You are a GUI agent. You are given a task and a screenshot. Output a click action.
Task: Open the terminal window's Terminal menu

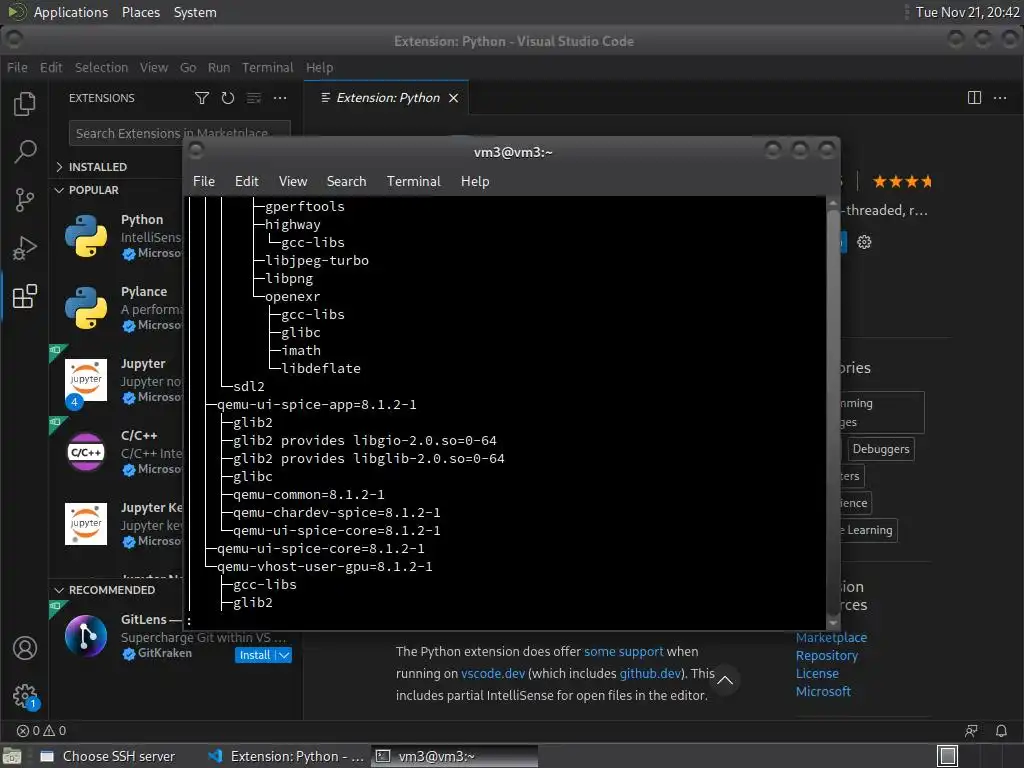pyautogui.click(x=413, y=182)
